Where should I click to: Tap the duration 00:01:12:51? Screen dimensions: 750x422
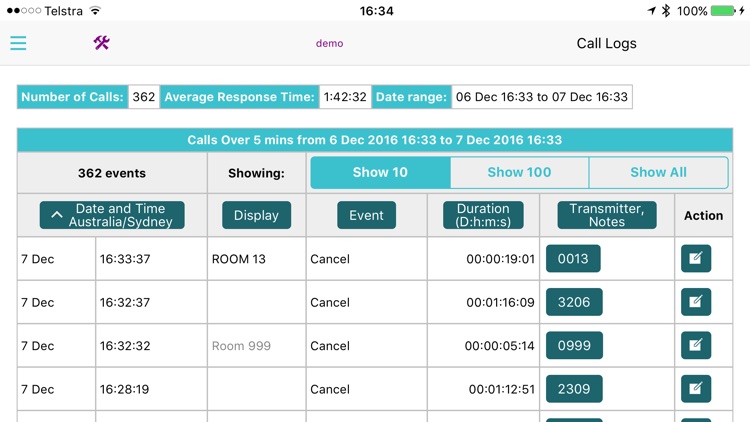tap(501, 389)
